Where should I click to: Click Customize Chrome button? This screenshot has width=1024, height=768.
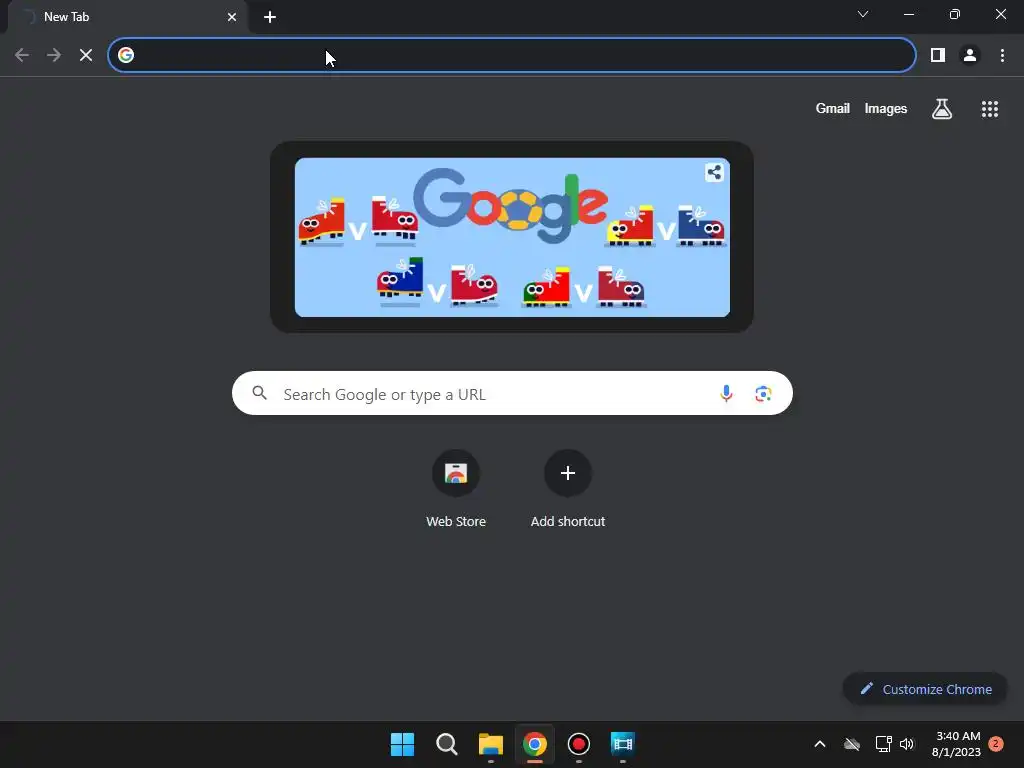[925, 689]
